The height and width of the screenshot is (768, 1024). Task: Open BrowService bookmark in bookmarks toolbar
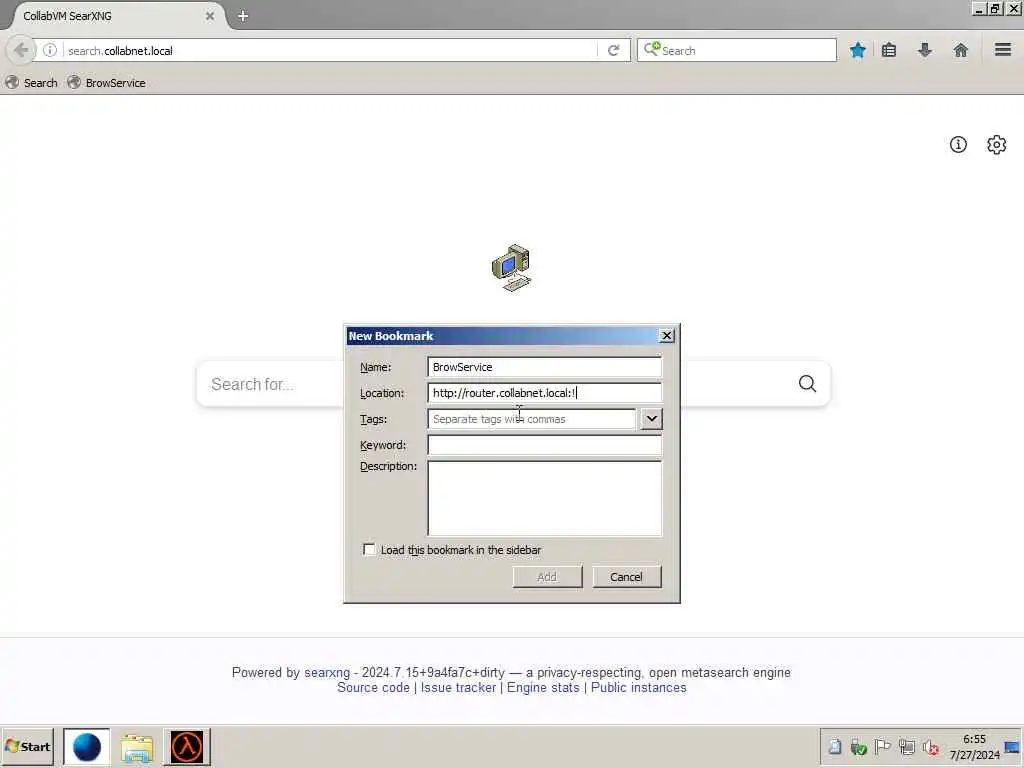pos(106,83)
